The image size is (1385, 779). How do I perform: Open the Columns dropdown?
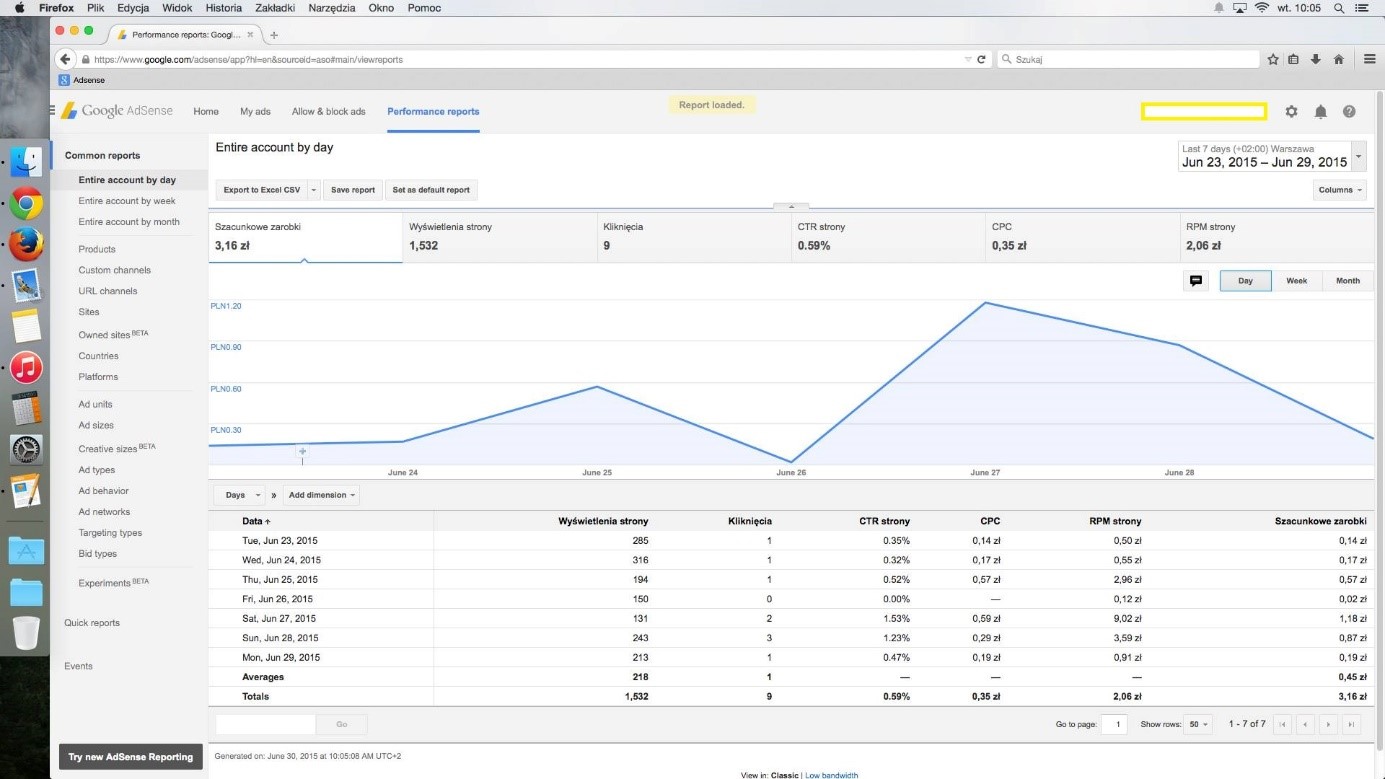click(1339, 190)
